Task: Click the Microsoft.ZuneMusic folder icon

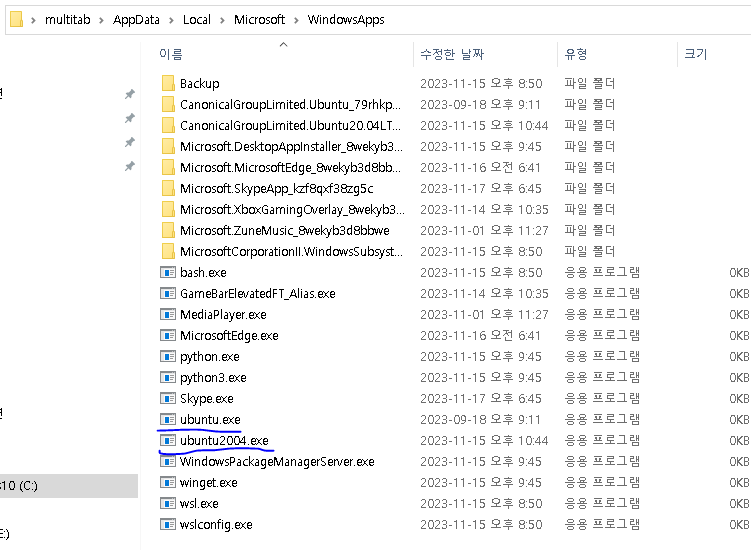Action: click(168, 230)
